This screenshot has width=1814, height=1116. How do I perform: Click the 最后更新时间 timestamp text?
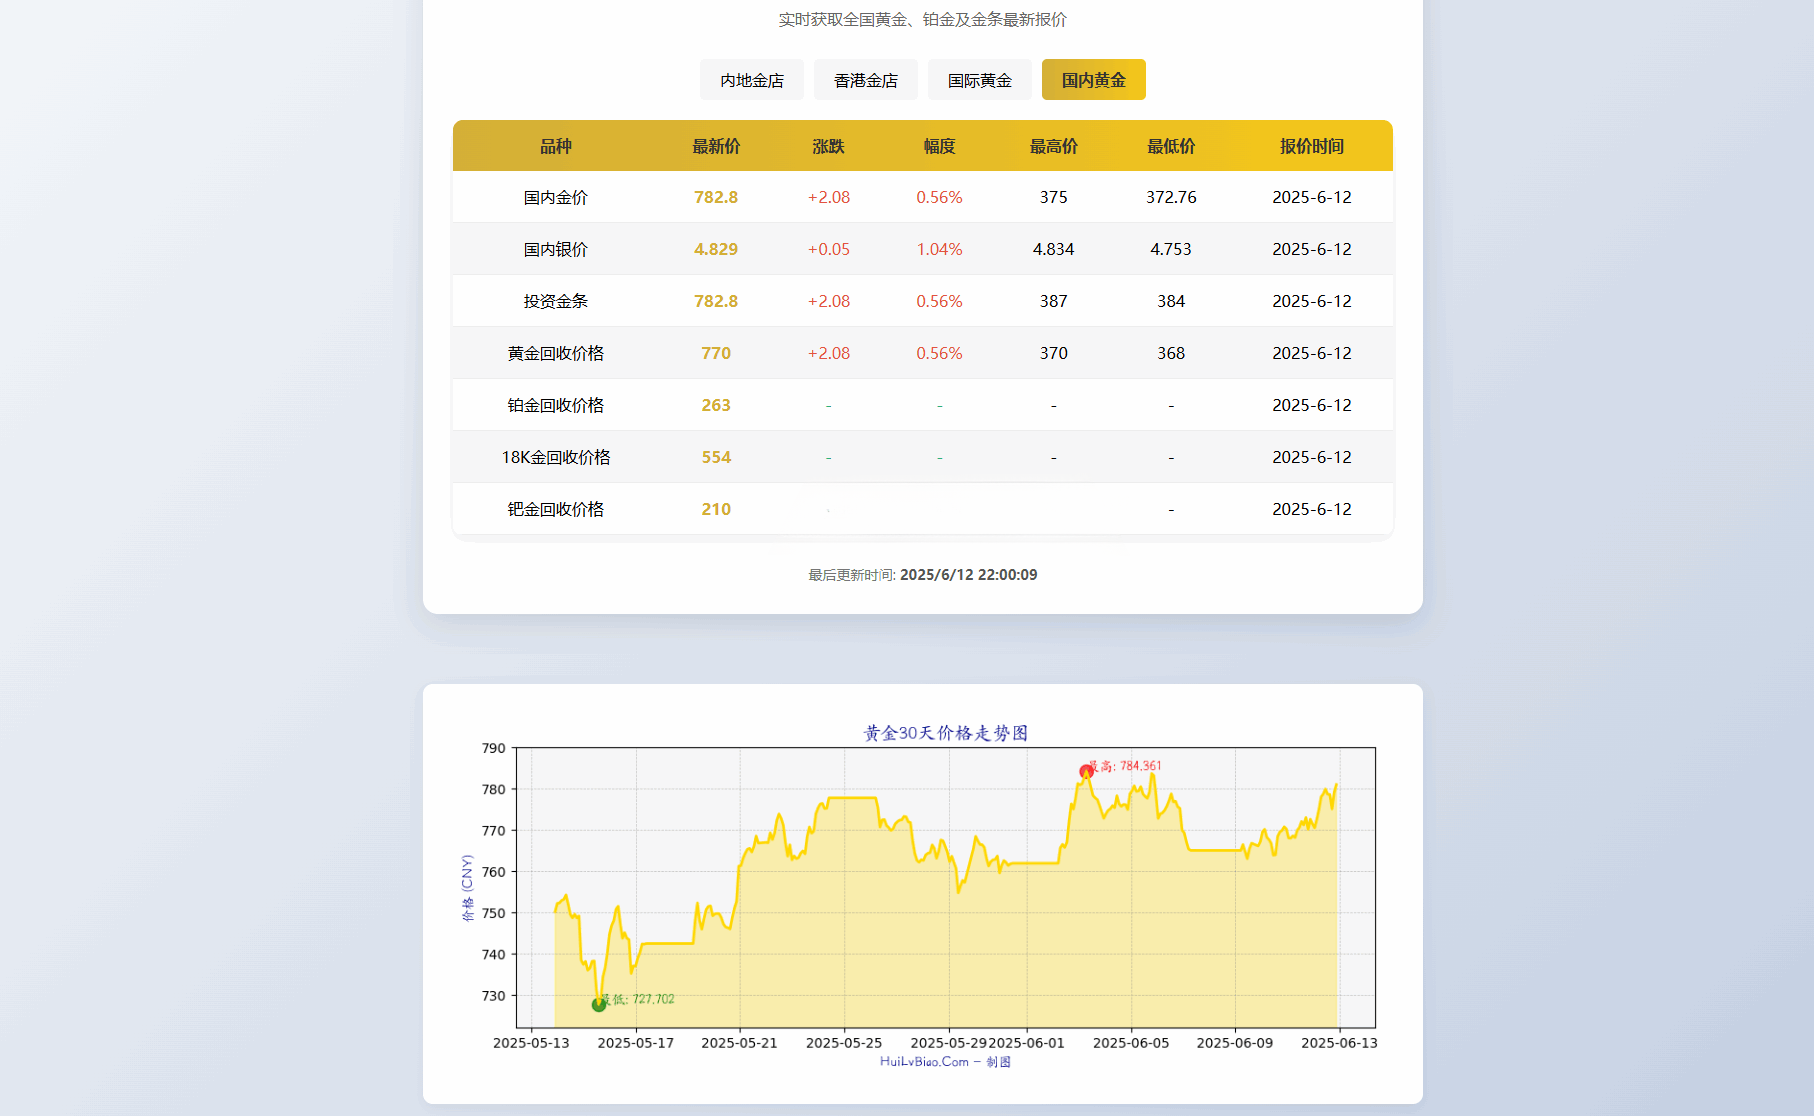tap(922, 574)
